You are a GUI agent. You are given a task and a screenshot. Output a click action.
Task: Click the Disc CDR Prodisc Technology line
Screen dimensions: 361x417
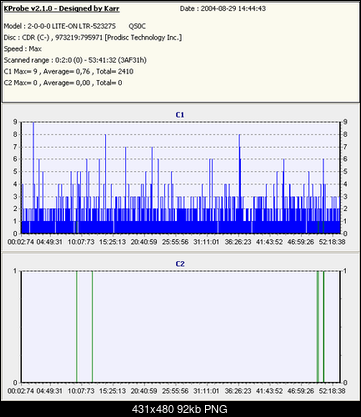point(93,38)
